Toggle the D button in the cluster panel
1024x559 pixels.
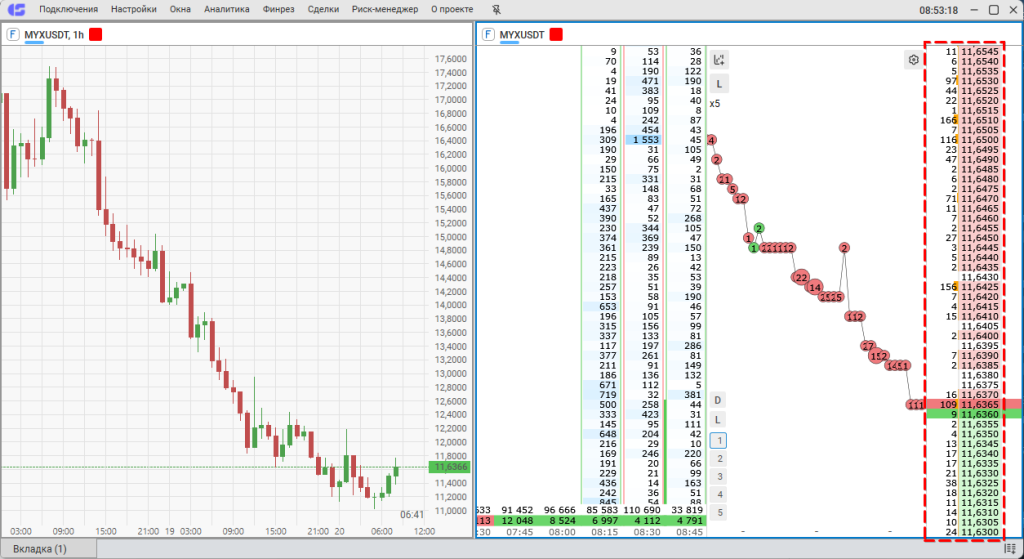tap(718, 400)
